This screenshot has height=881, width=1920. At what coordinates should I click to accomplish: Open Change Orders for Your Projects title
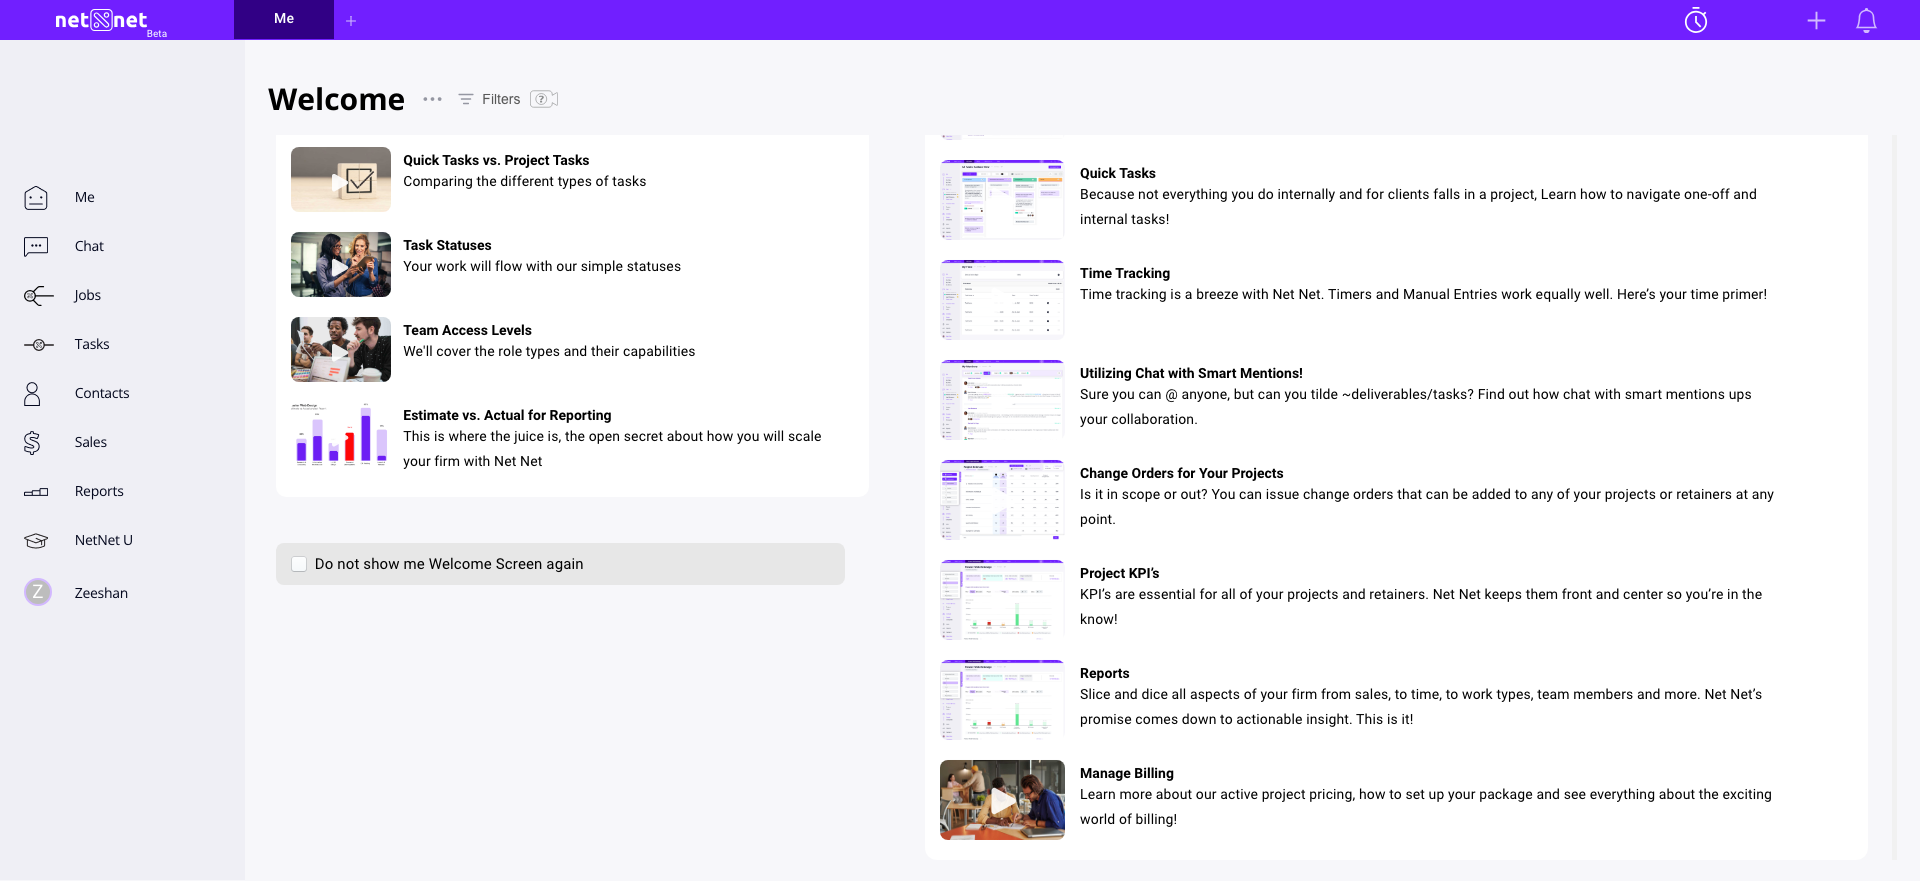pyautogui.click(x=1181, y=474)
